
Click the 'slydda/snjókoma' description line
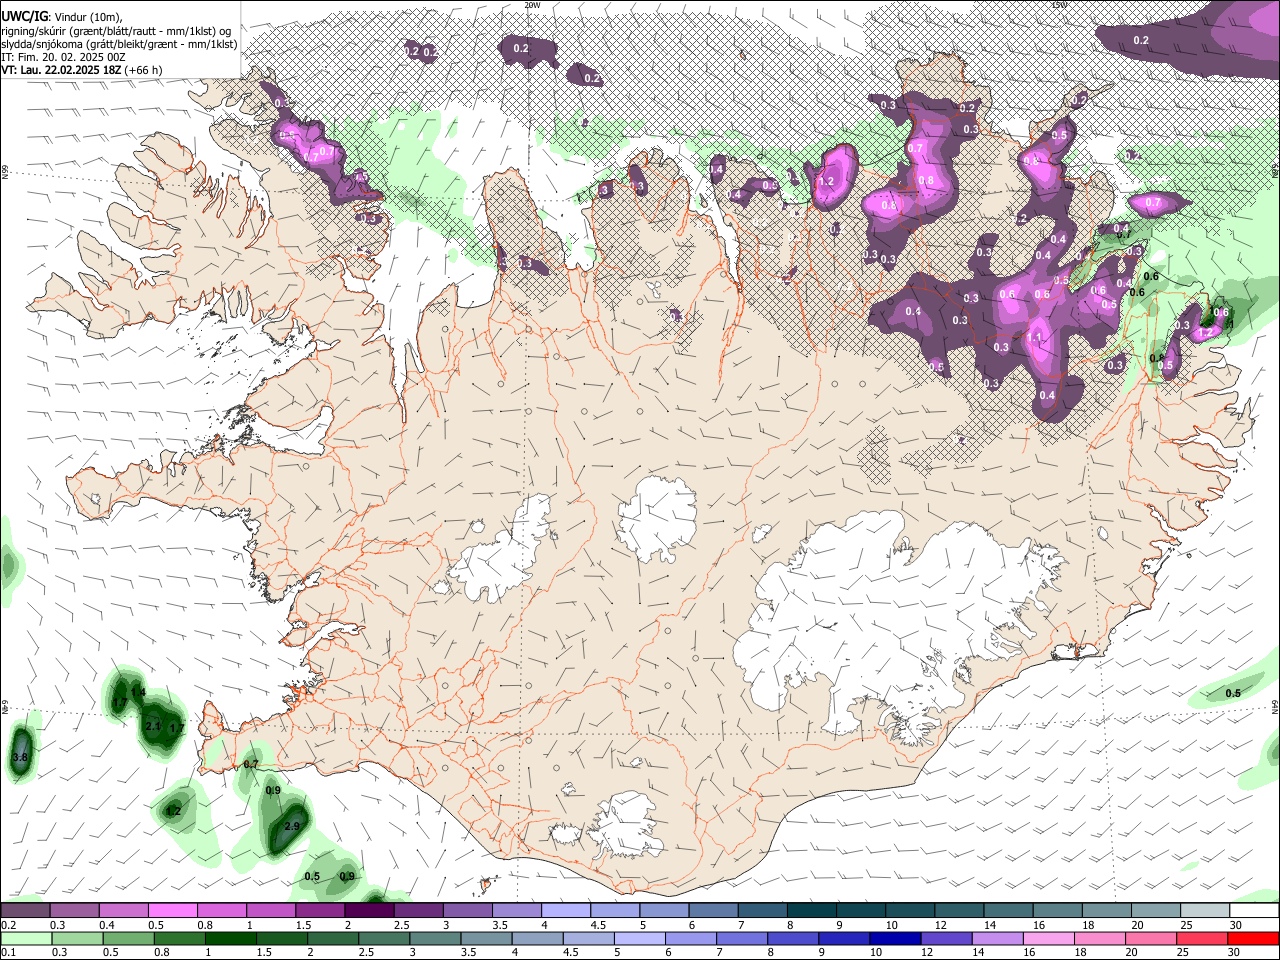point(119,44)
